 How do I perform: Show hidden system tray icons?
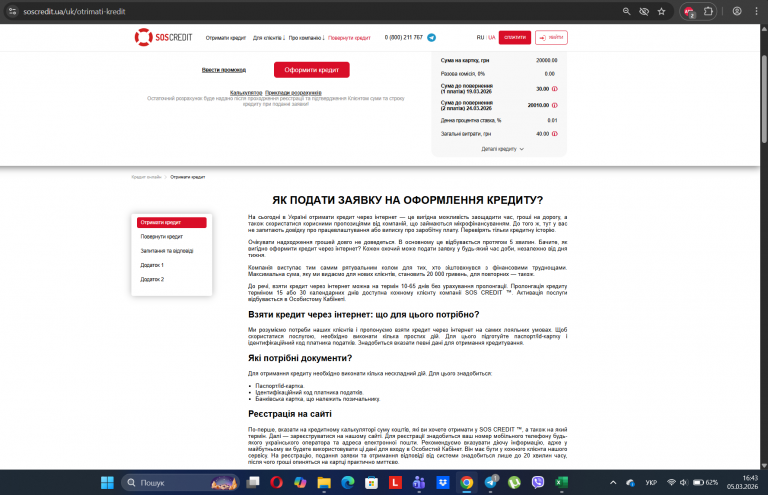613,483
